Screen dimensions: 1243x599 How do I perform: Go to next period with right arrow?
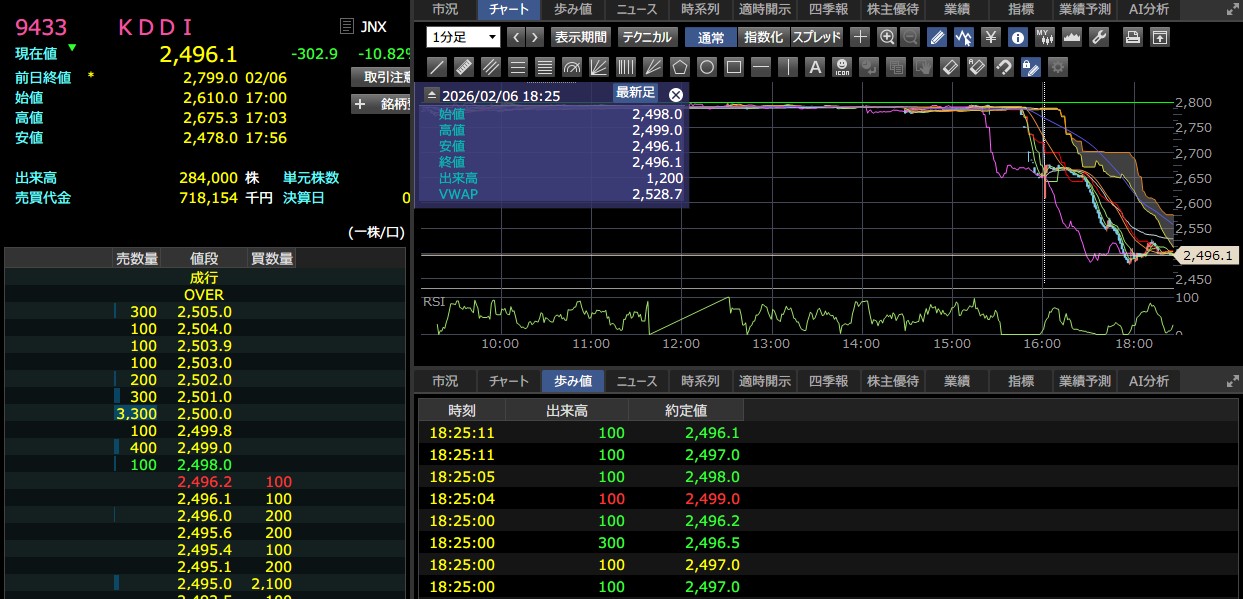pos(535,38)
